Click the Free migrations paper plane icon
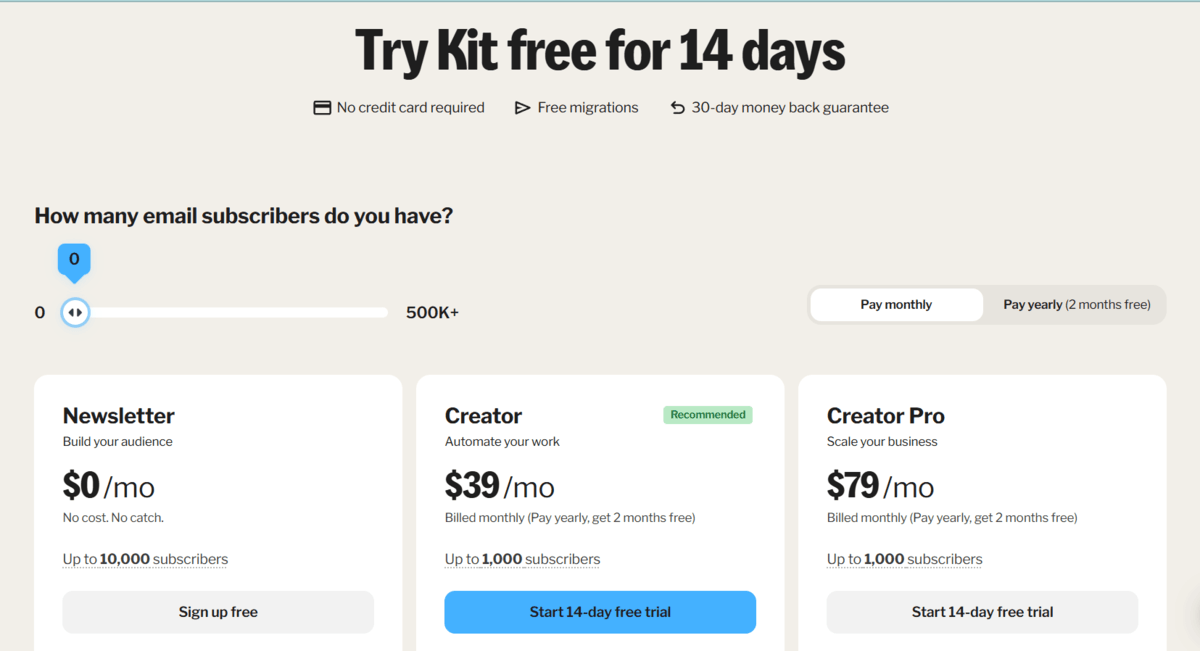Image resolution: width=1200 pixels, height=651 pixels. (x=522, y=106)
